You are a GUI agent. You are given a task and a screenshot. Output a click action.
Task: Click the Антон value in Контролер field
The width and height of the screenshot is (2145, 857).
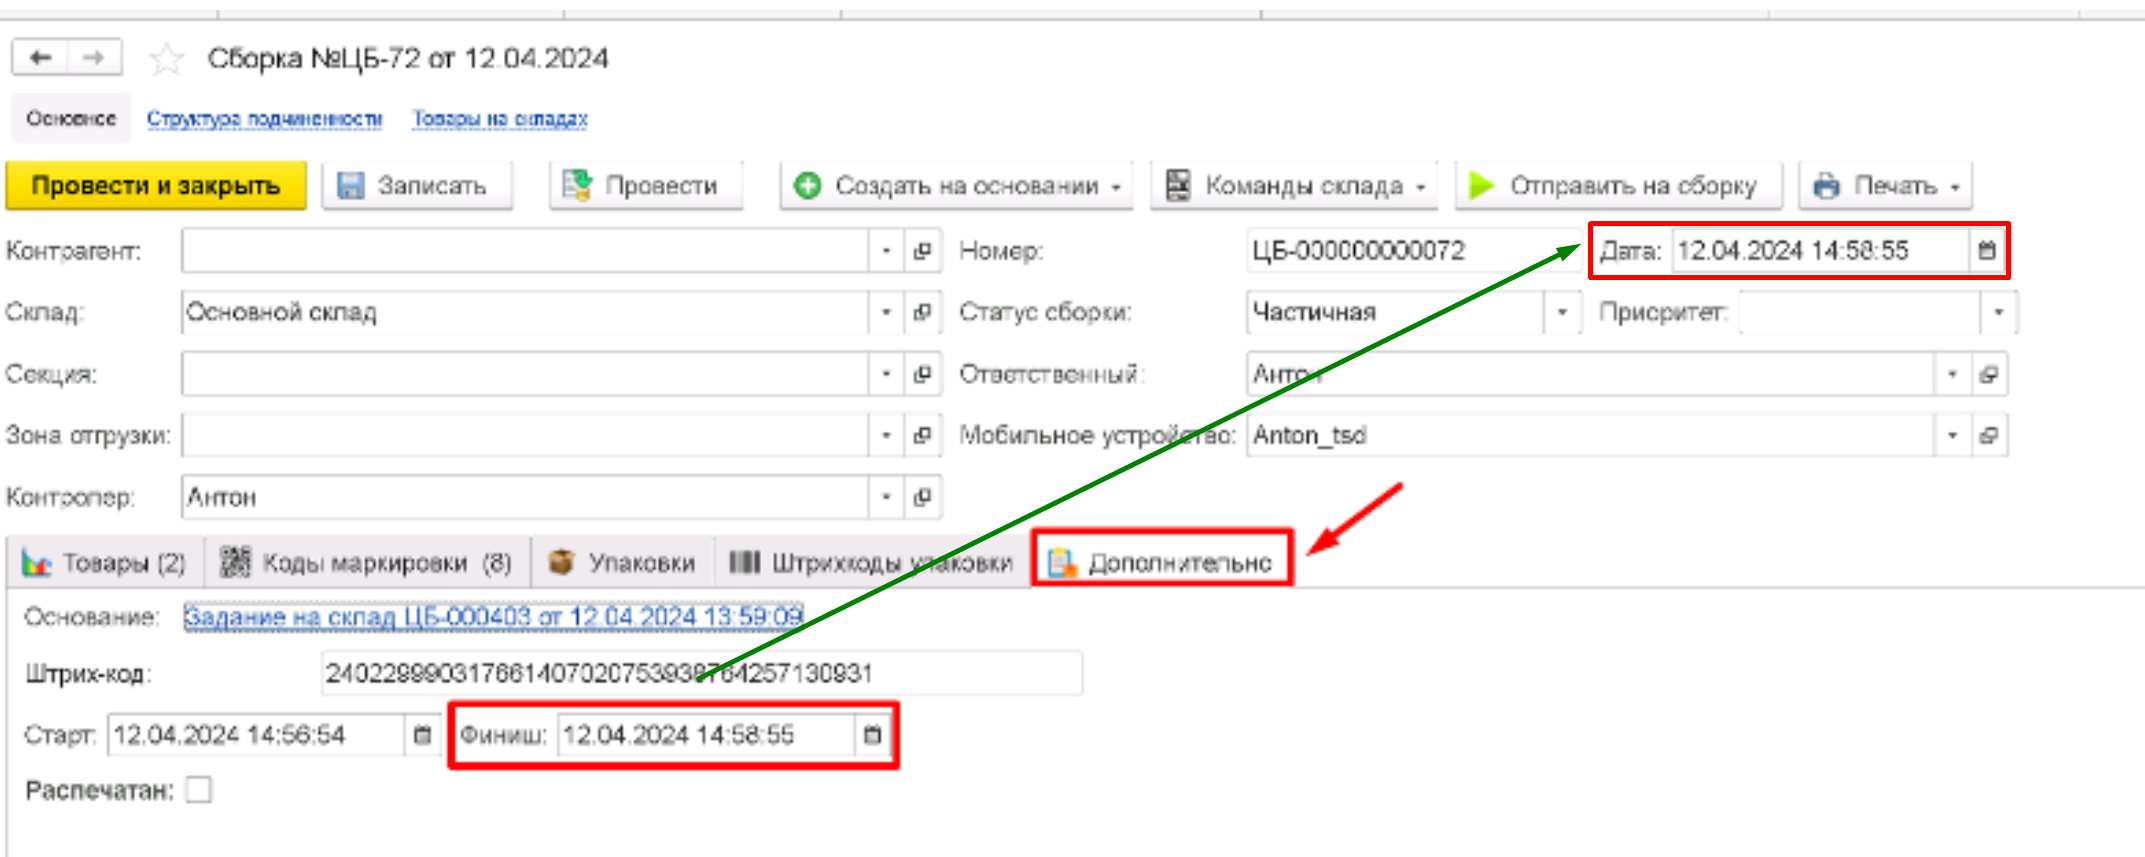click(x=222, y=497)
